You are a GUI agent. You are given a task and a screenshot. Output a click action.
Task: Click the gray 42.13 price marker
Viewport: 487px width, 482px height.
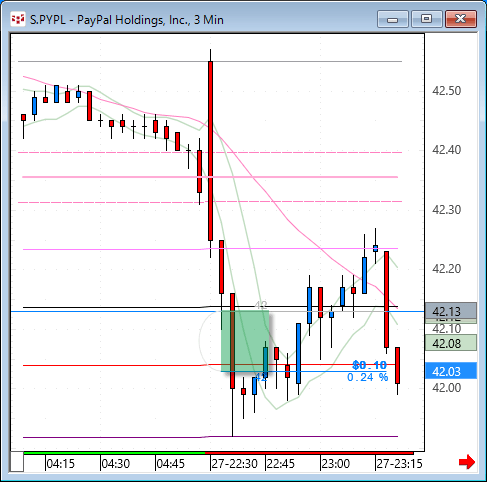451,311
